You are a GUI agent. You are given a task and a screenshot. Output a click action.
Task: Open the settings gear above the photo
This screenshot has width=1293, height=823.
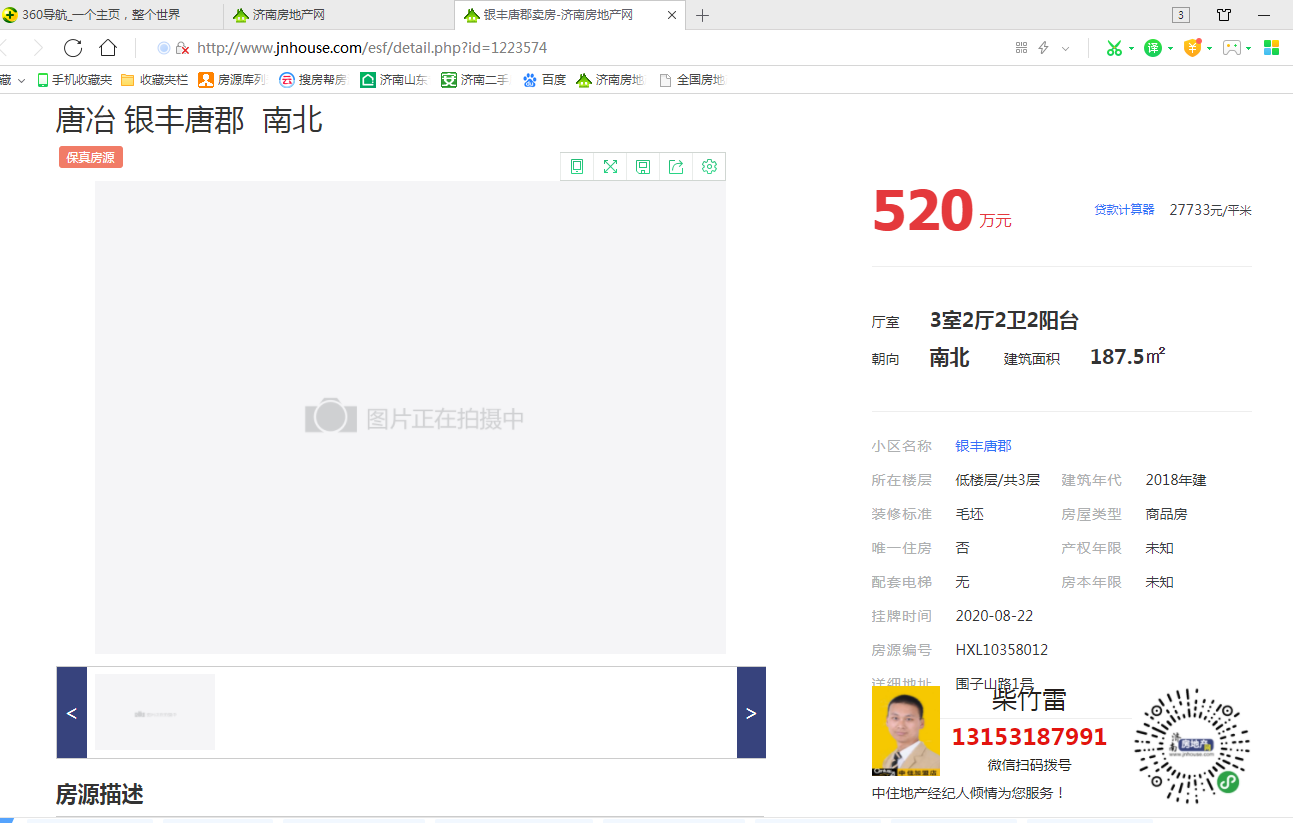(x=709, y=166)
